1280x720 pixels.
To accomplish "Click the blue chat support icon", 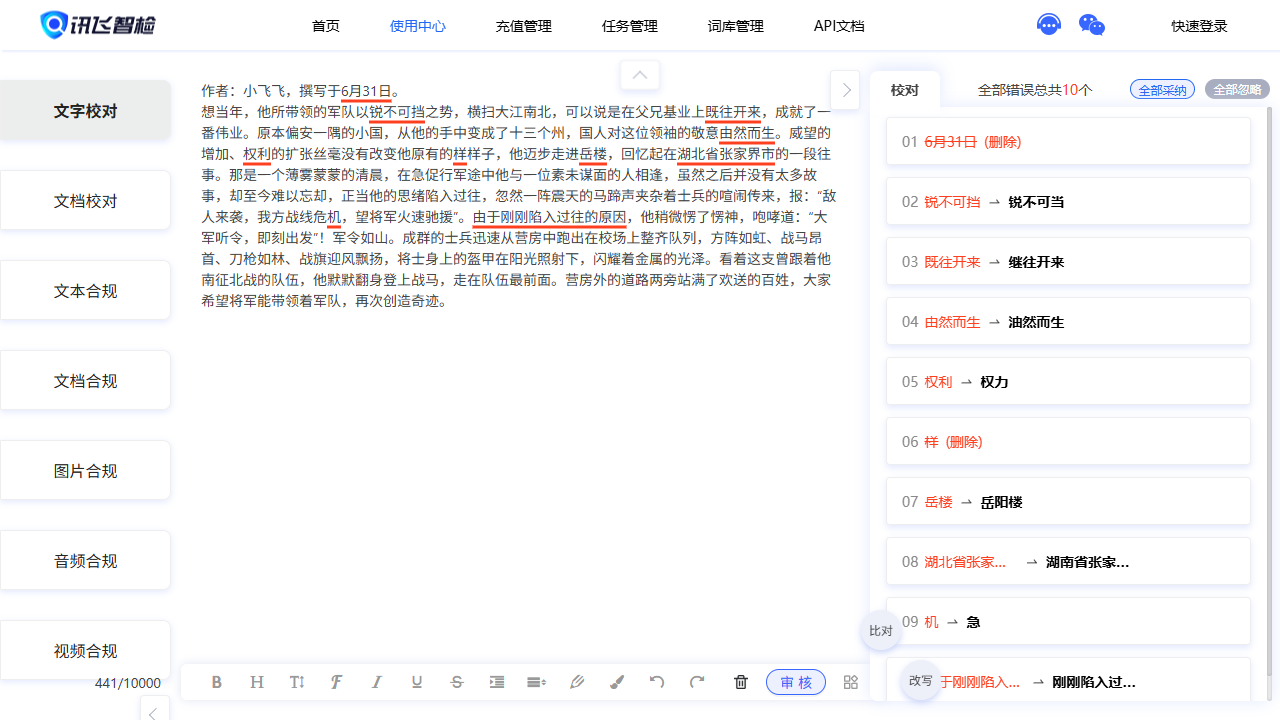I will coord(1048,26).
